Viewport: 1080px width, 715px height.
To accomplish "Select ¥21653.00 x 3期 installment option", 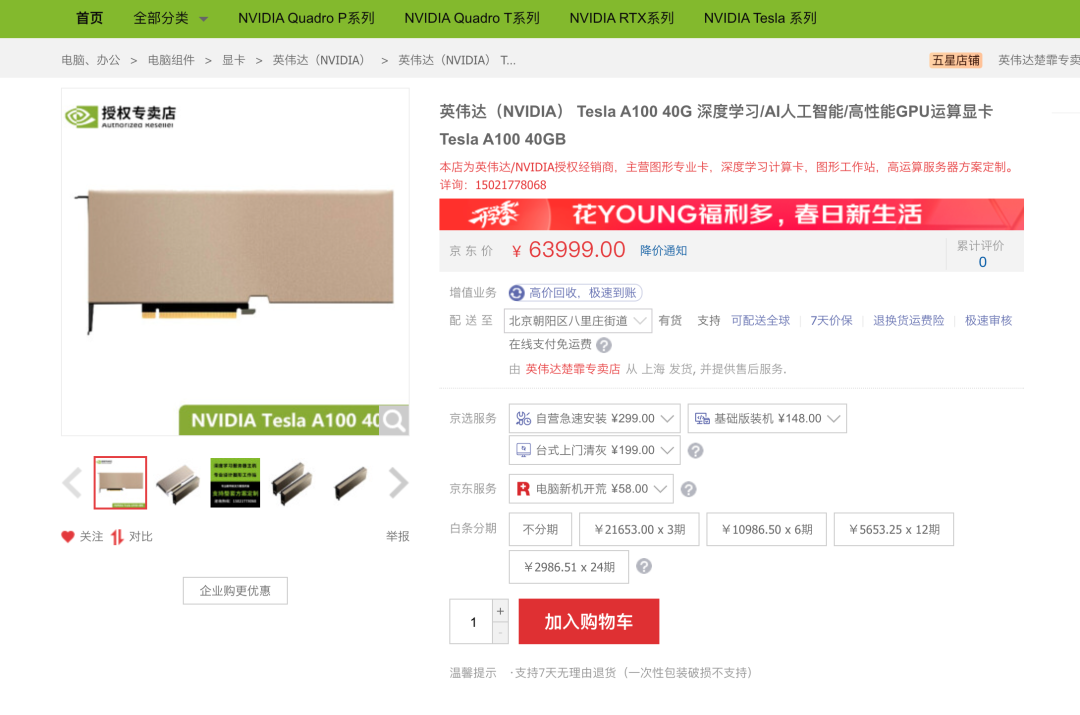I will tap(639, 529).
